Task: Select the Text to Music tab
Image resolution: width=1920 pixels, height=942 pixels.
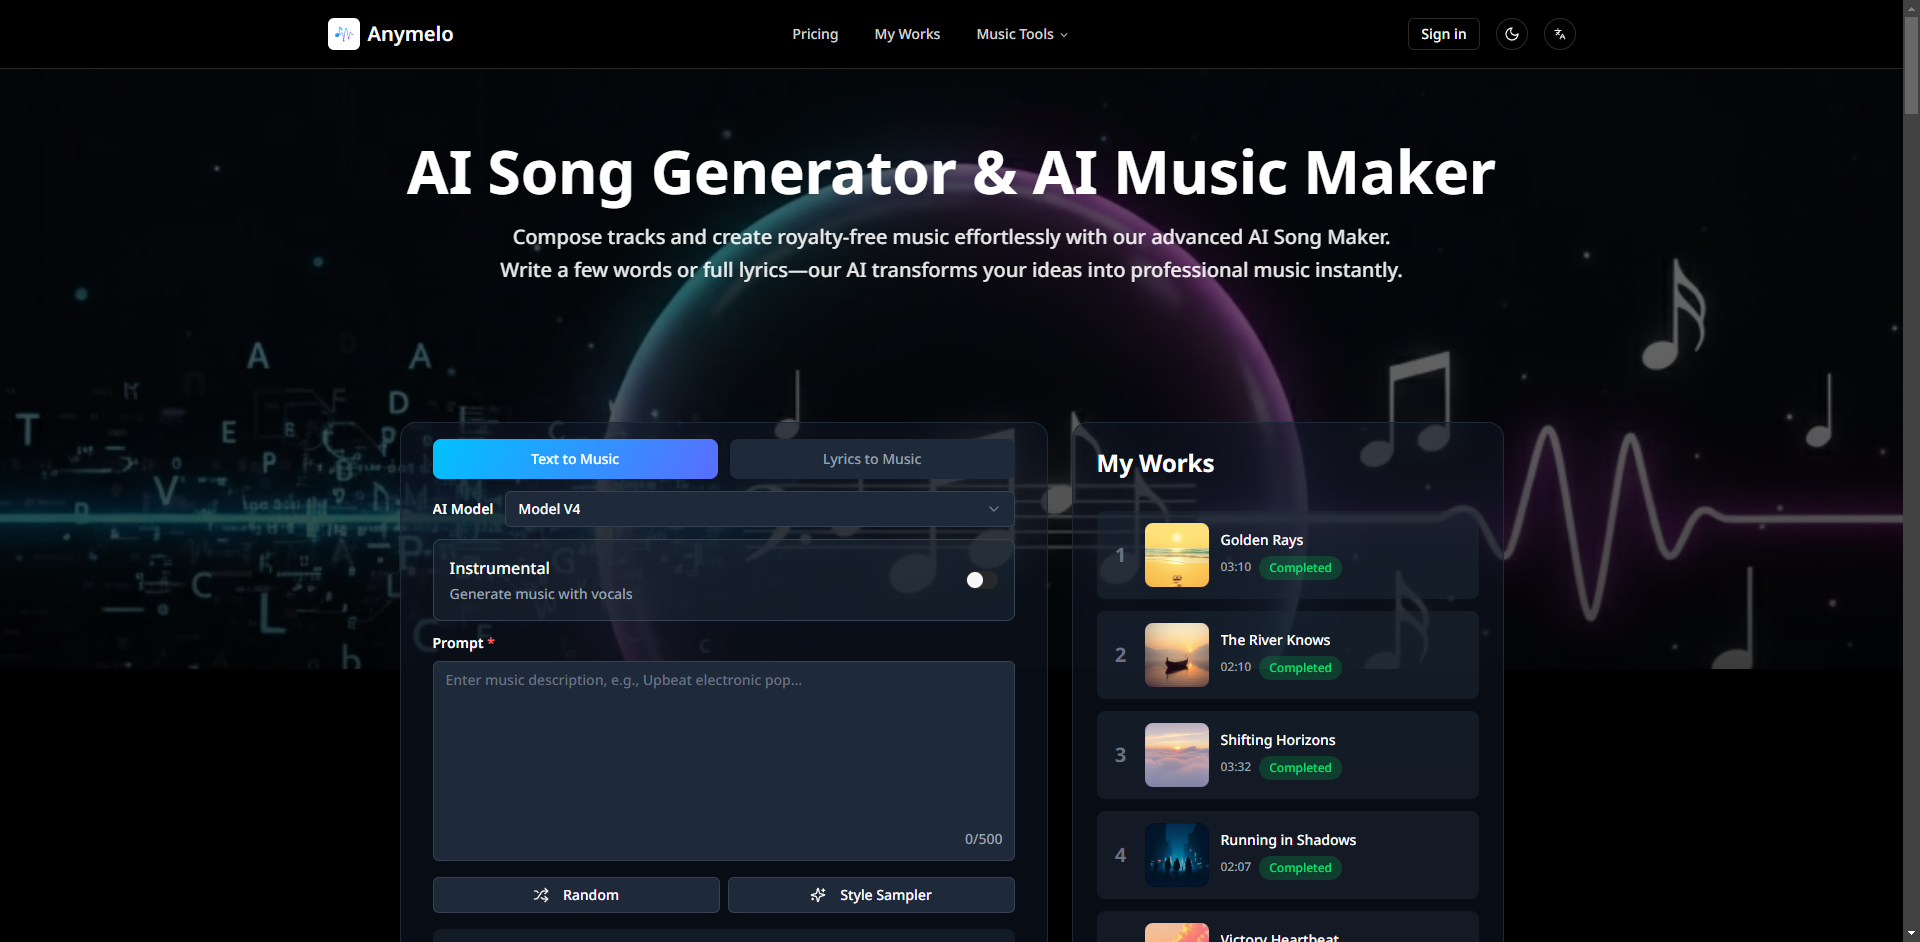Action: tap(575, 459)
